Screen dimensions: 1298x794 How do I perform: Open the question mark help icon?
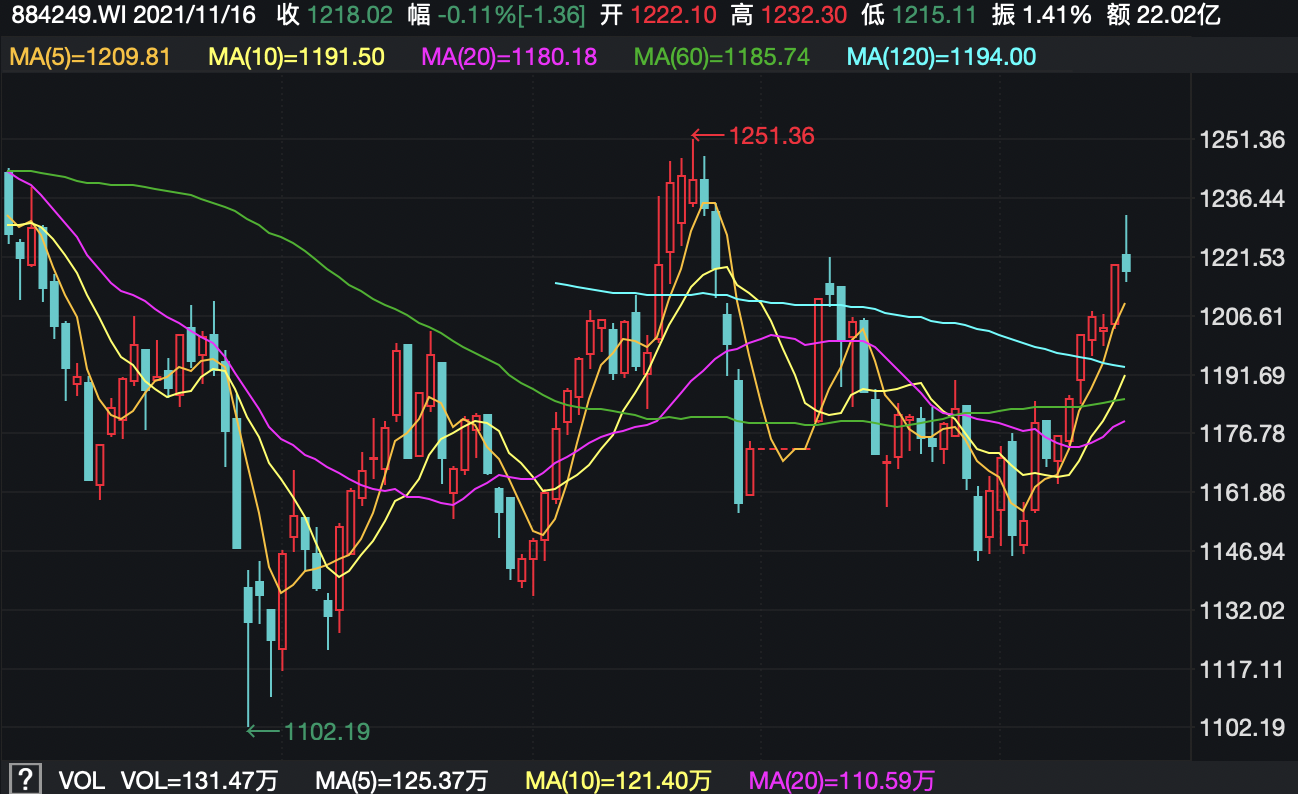[25, 779]
